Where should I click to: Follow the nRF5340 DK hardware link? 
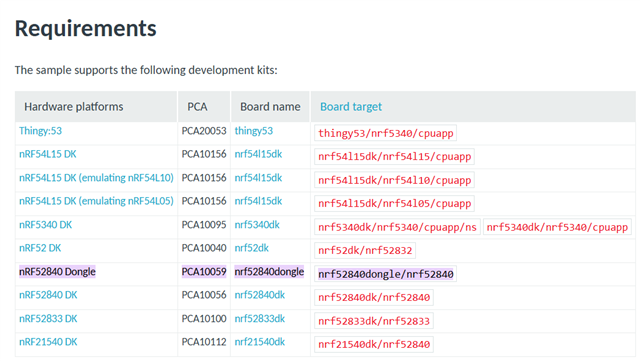[45, 225]
